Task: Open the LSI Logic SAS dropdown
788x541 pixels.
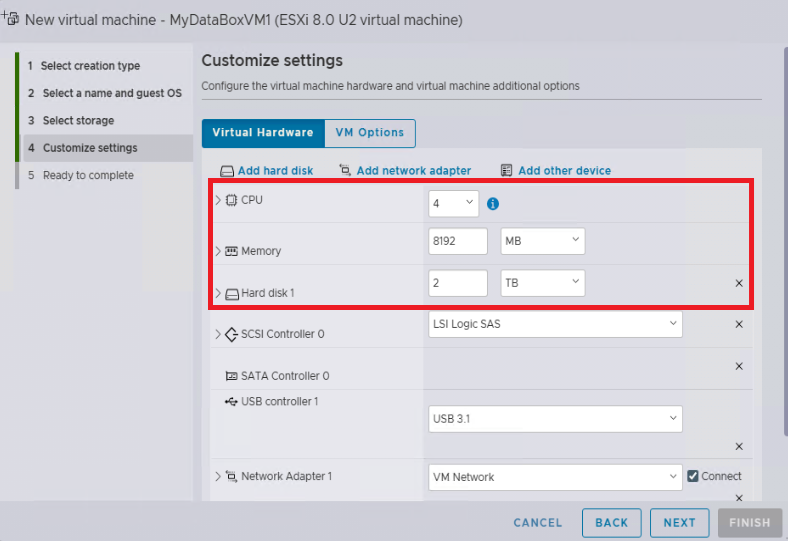Action: pos(555,324)
